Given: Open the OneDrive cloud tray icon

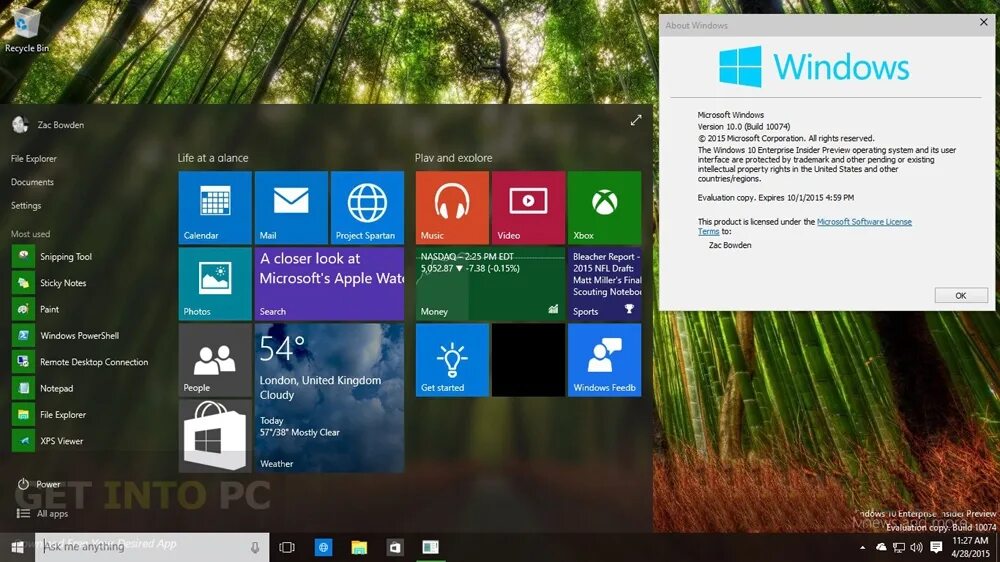Looking at the screenshot, I should 881,547.
